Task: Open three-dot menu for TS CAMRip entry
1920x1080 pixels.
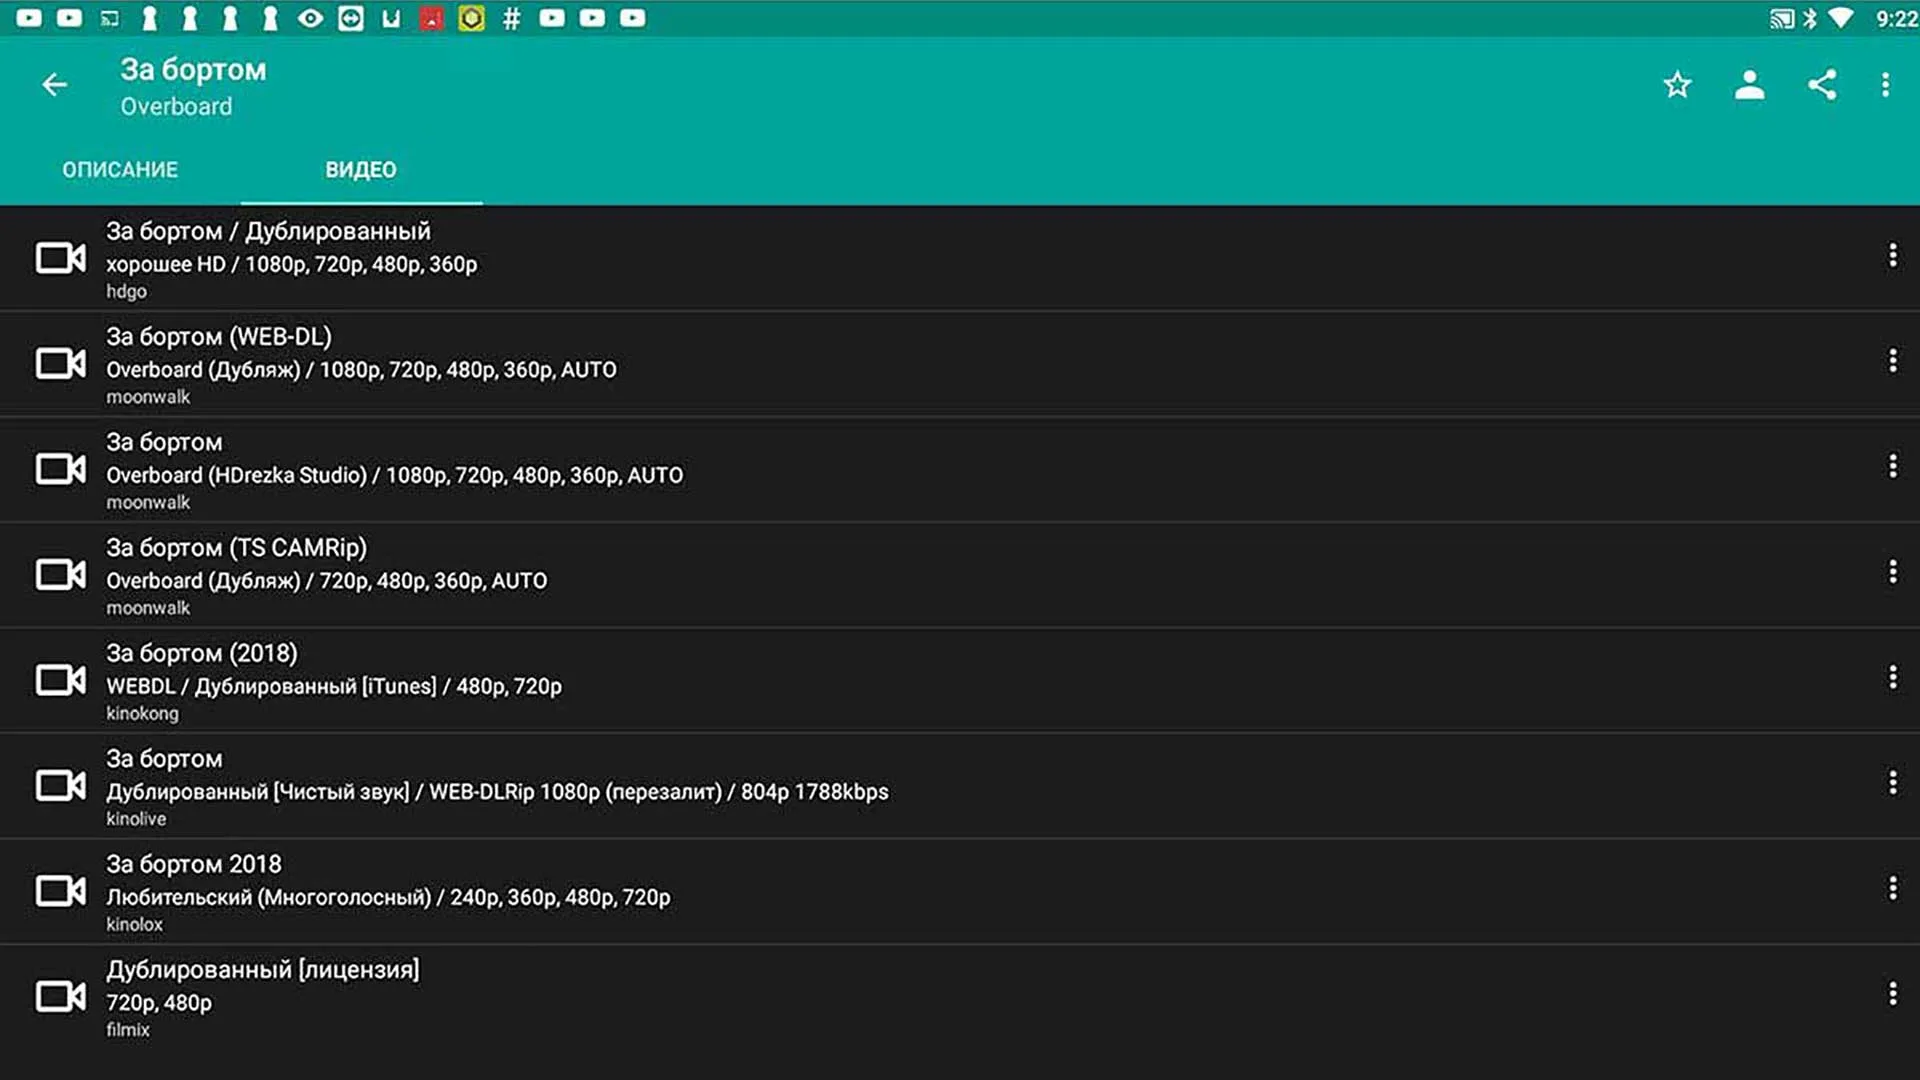Action: point(1892,572)
